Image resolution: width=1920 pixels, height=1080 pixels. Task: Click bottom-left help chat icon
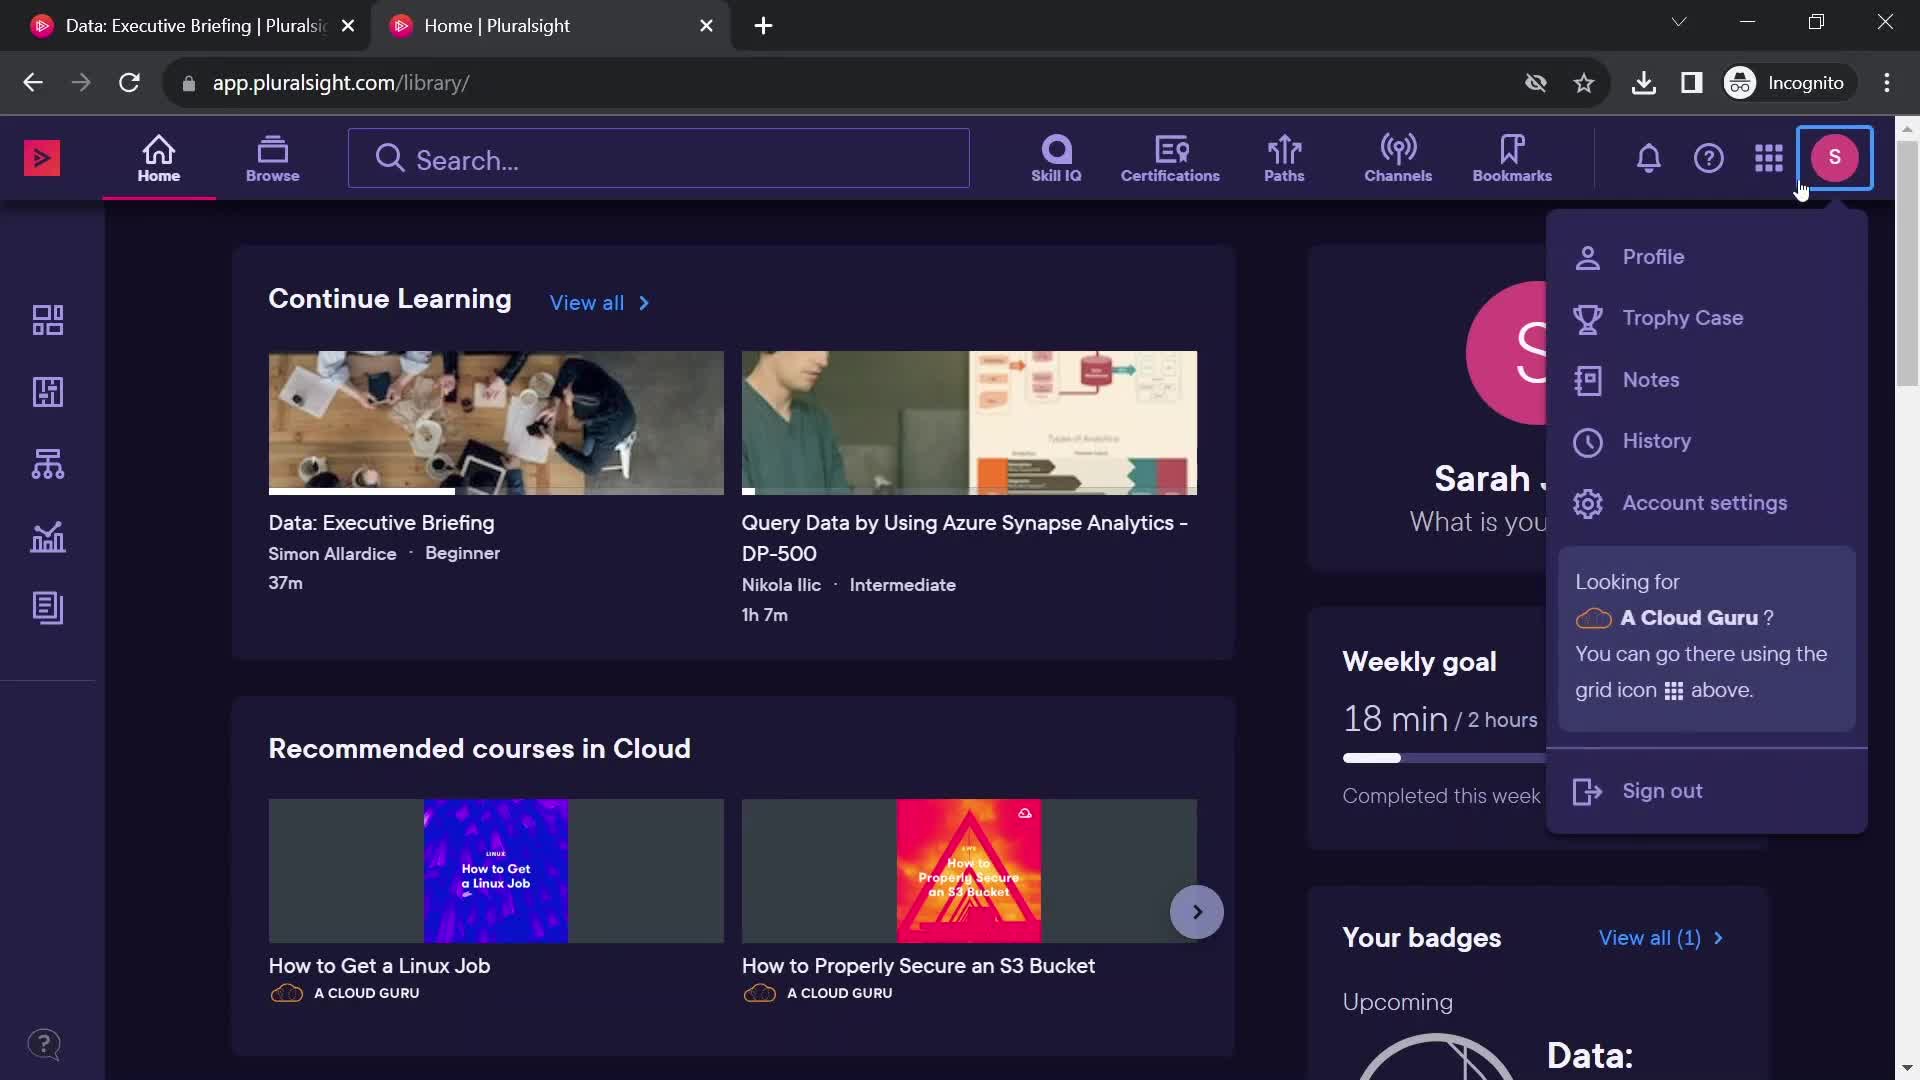click(44, 1045)
